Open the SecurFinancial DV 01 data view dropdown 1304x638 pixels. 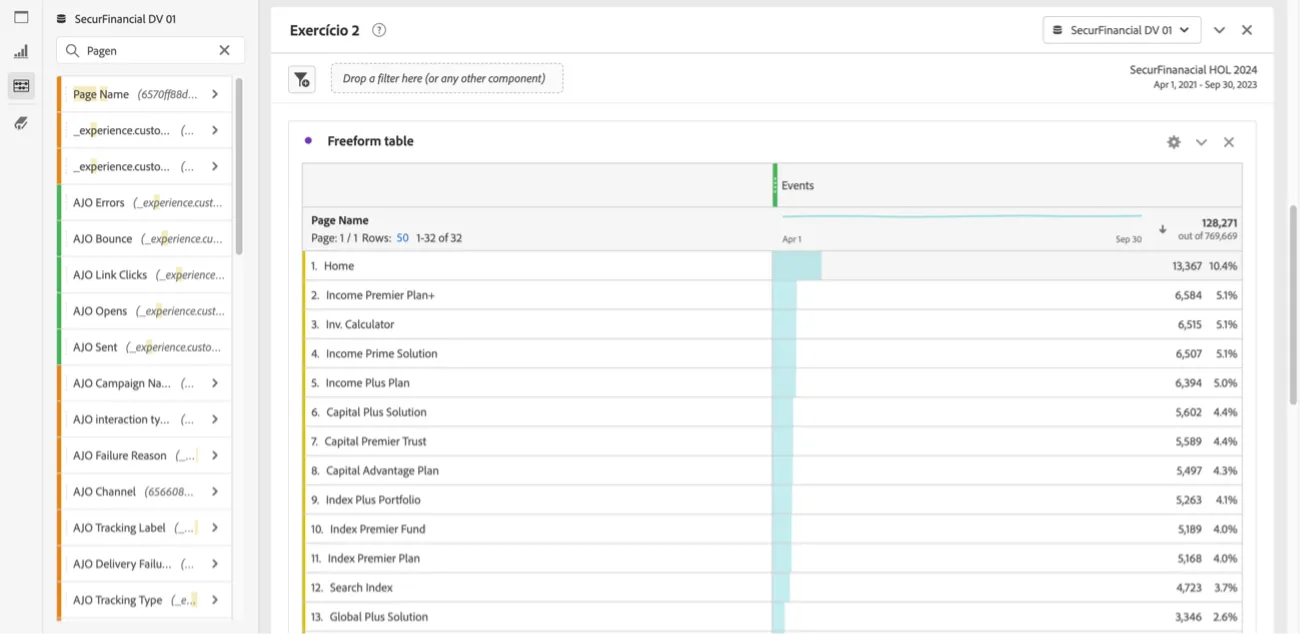pos(1122,30)
